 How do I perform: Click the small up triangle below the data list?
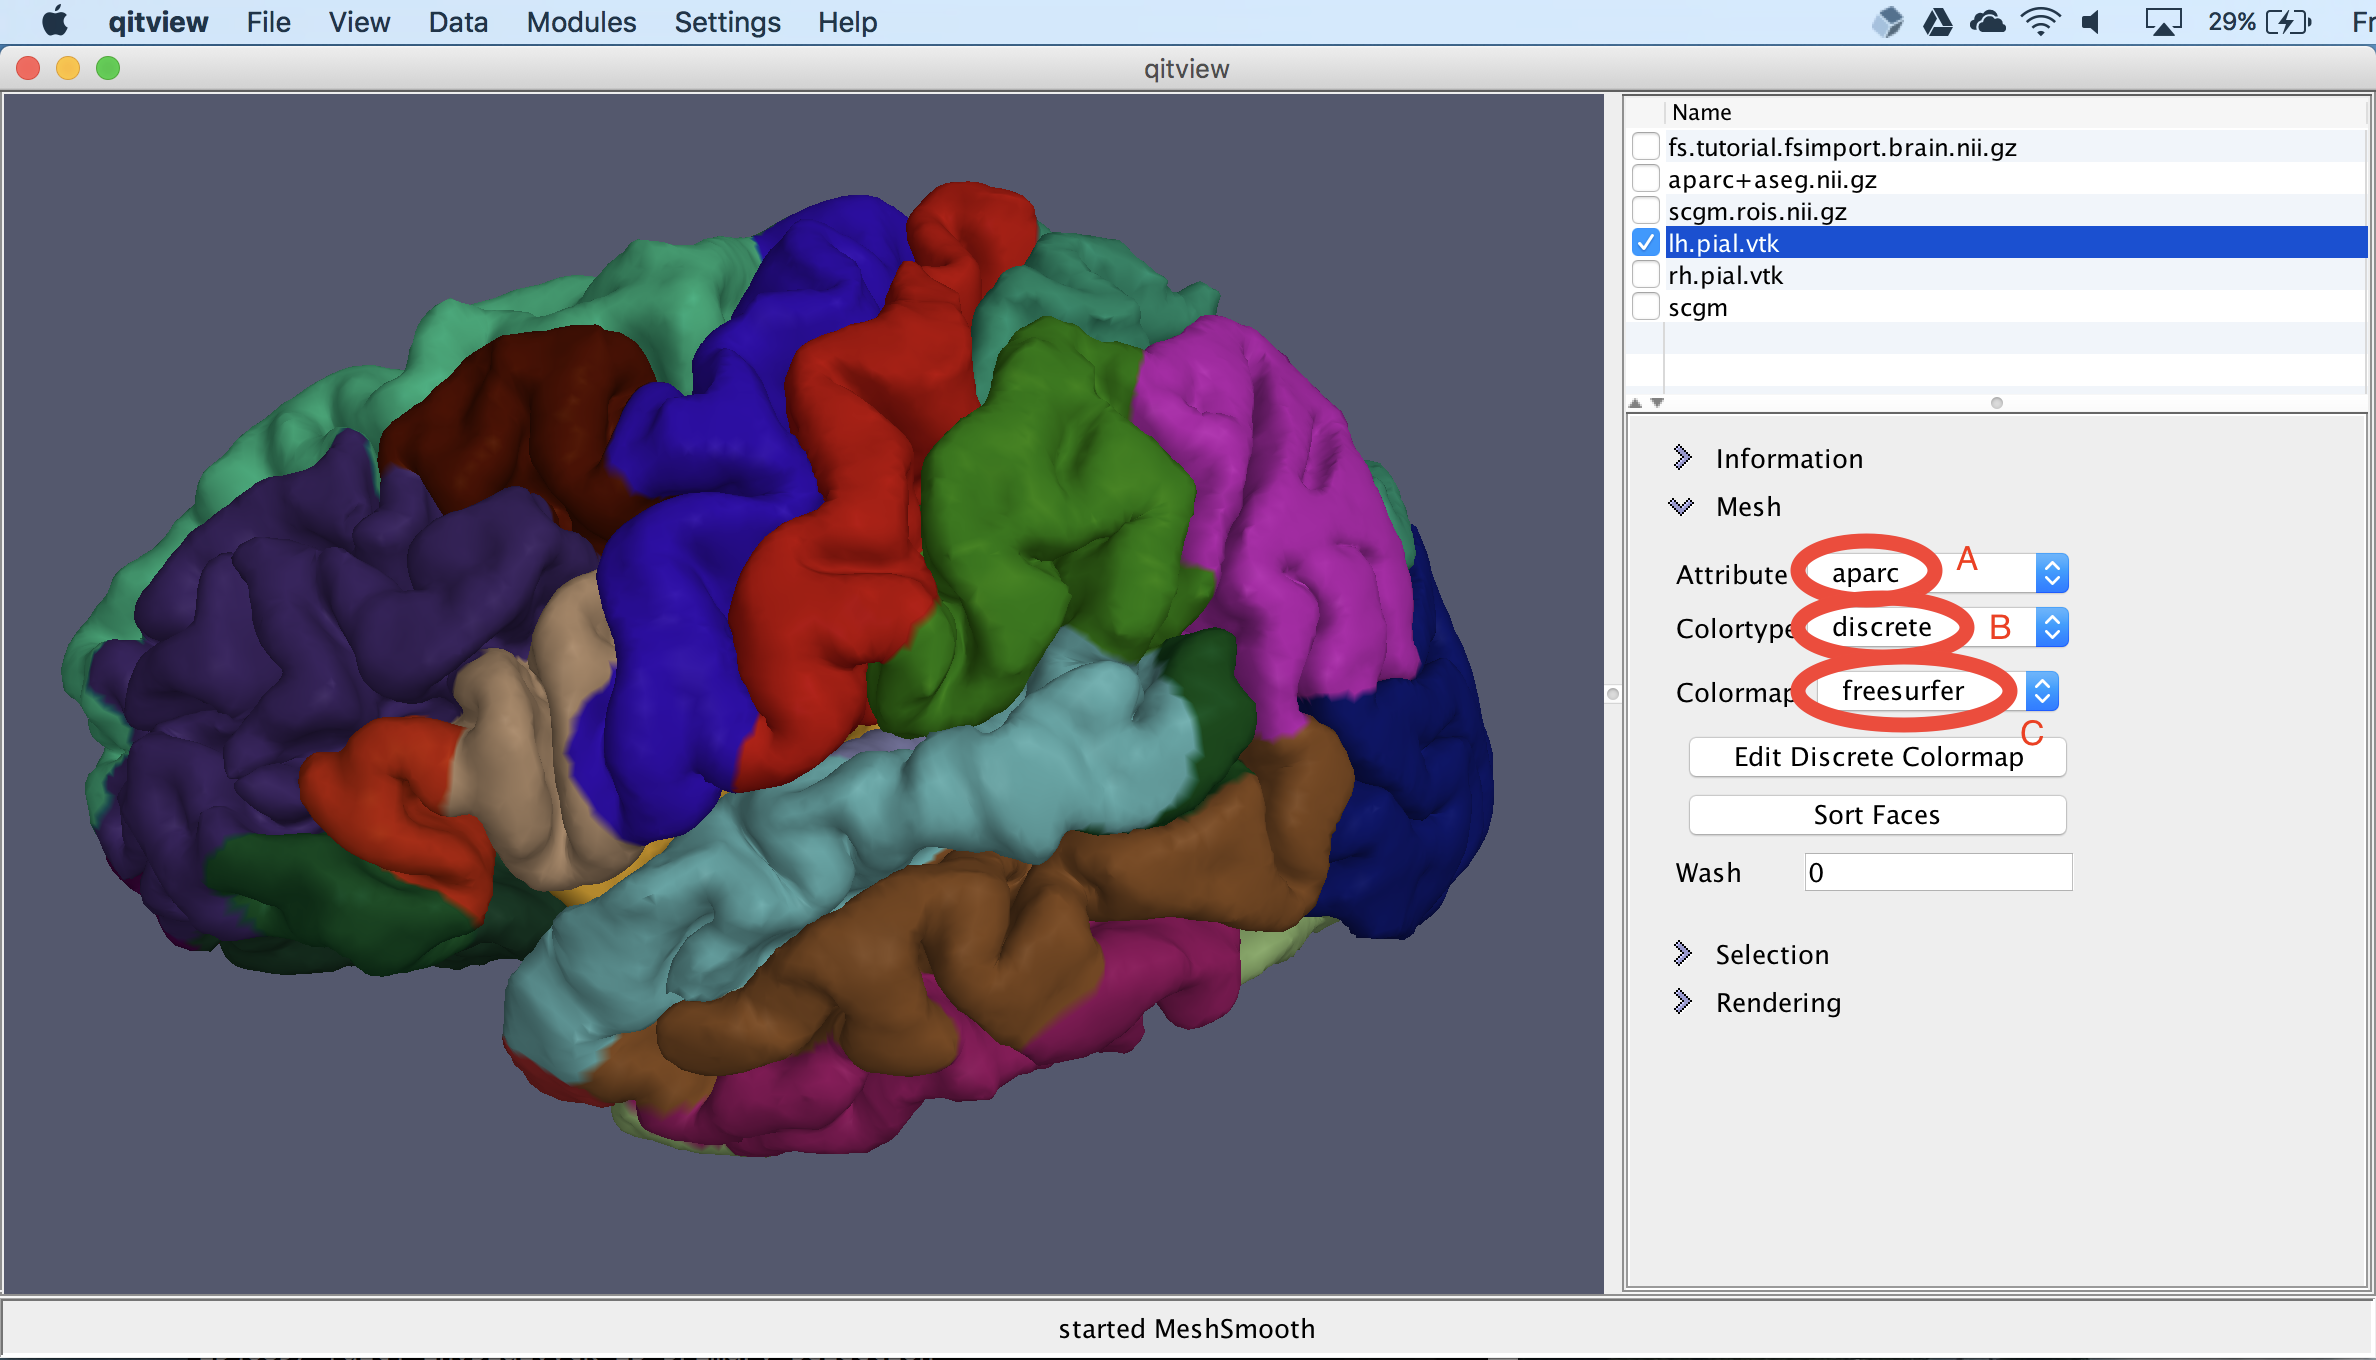[x=1635, y=403]
